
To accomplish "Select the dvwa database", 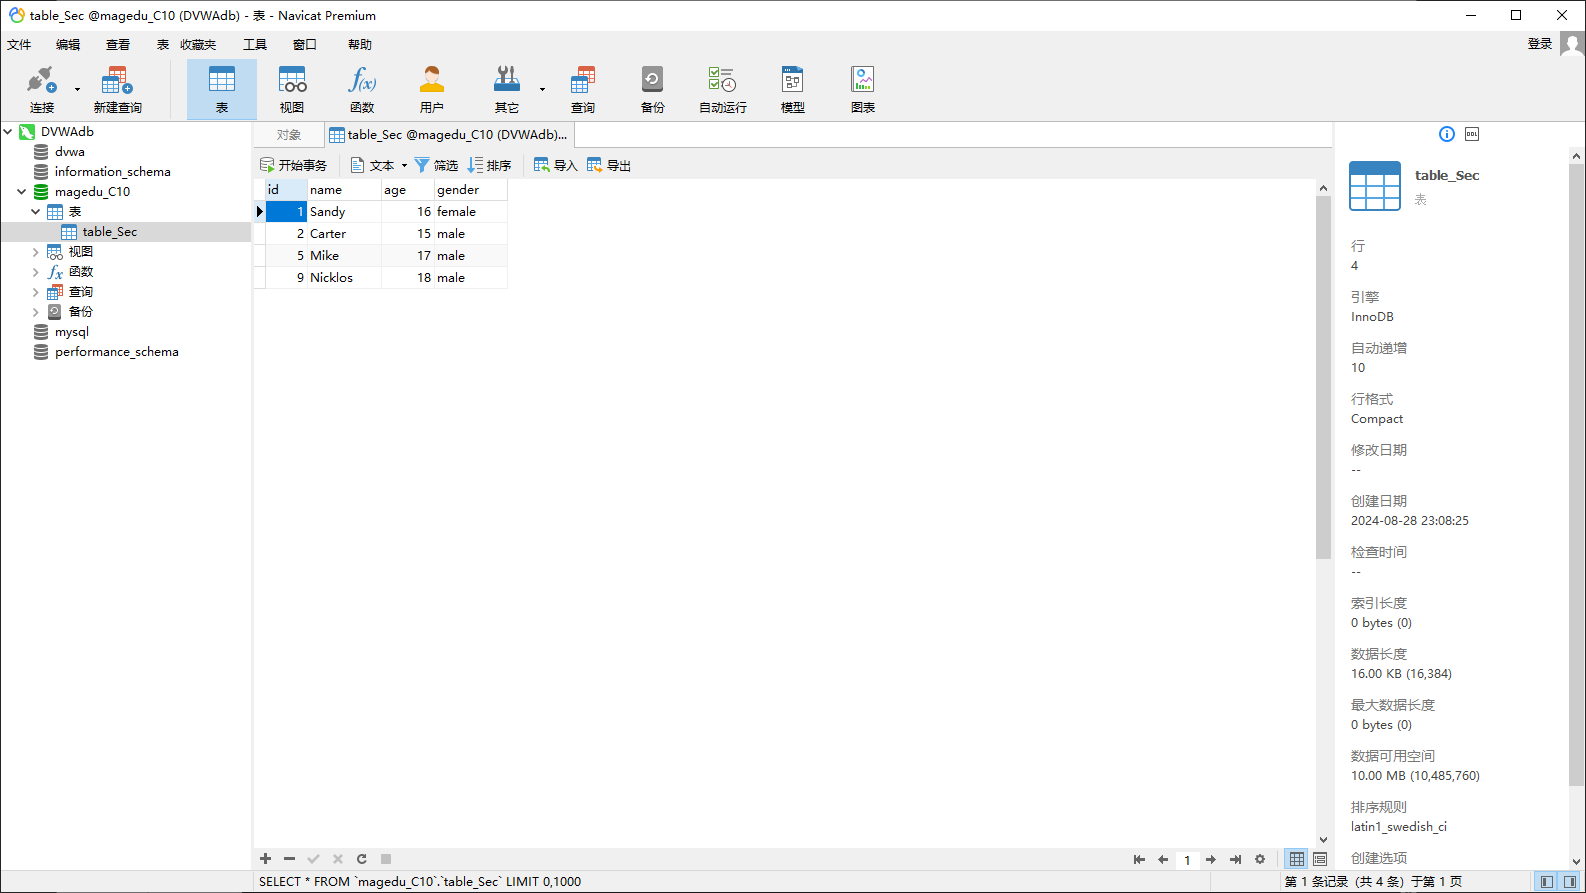I will pyautogui.click(x=70, y=152).
